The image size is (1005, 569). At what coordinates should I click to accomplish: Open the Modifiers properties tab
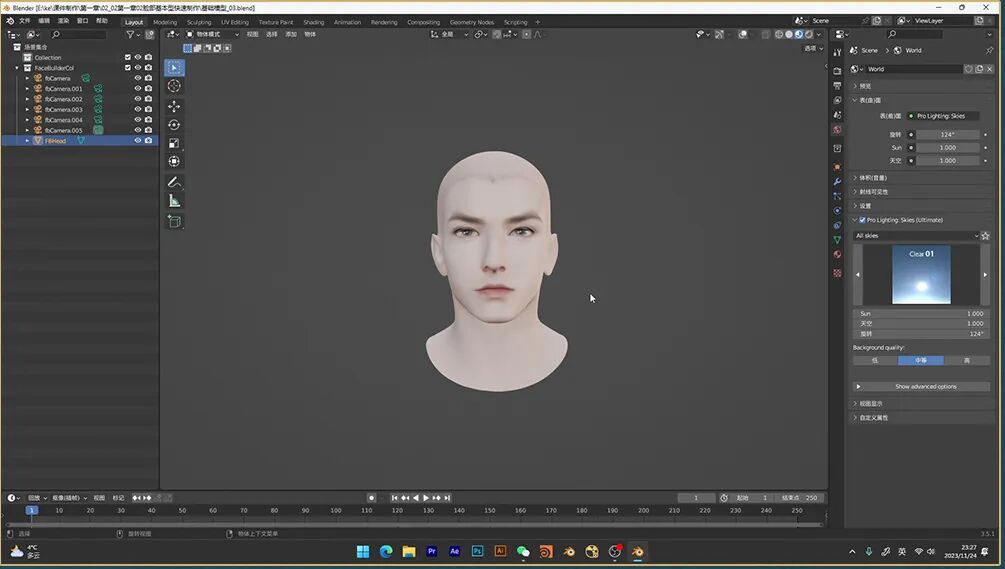[x=837, y=181]
